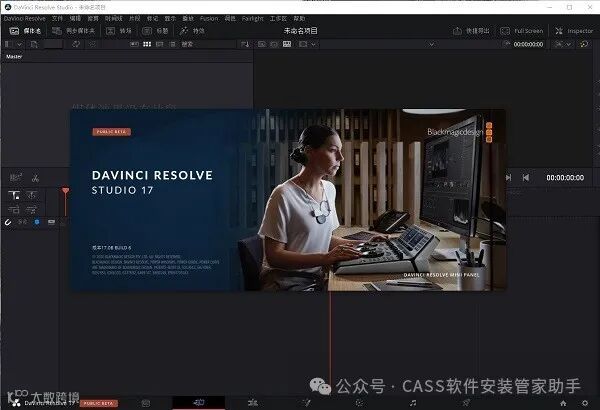Switch to the Media page
The image size is (600, 410).
coord(146,403)
